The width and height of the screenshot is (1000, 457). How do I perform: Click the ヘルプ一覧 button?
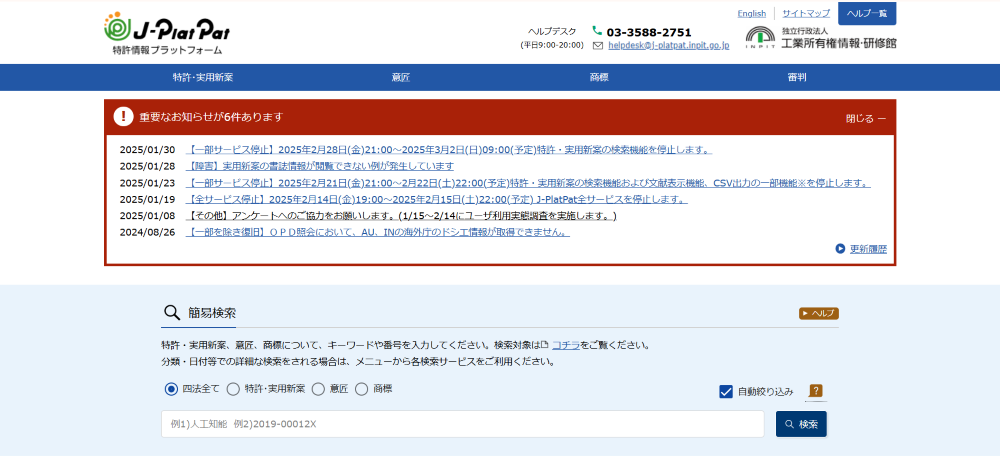click(867, 13)
